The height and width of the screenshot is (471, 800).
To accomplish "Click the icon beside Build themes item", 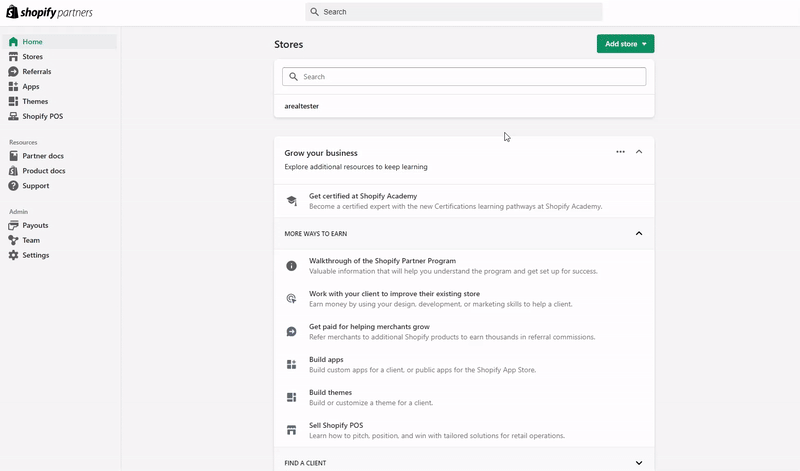I will (x=291, y=397).
